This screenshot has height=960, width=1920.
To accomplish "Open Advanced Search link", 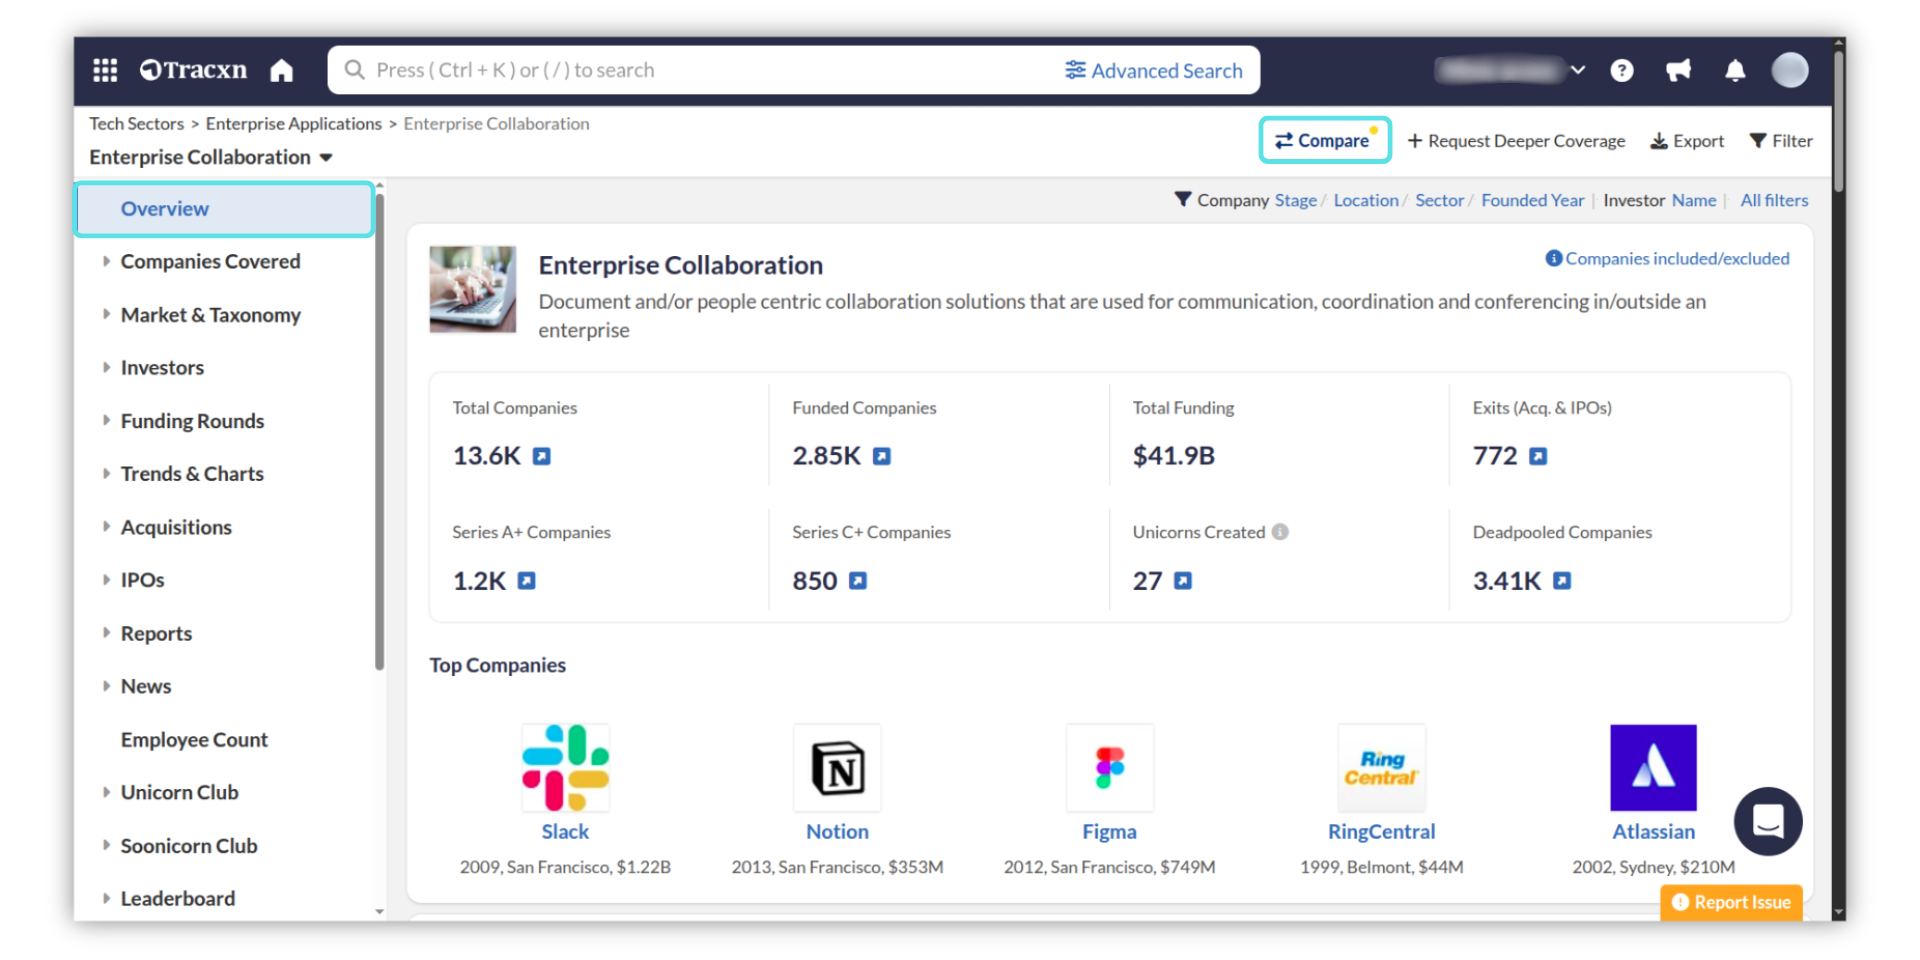I will (1154, 71).
